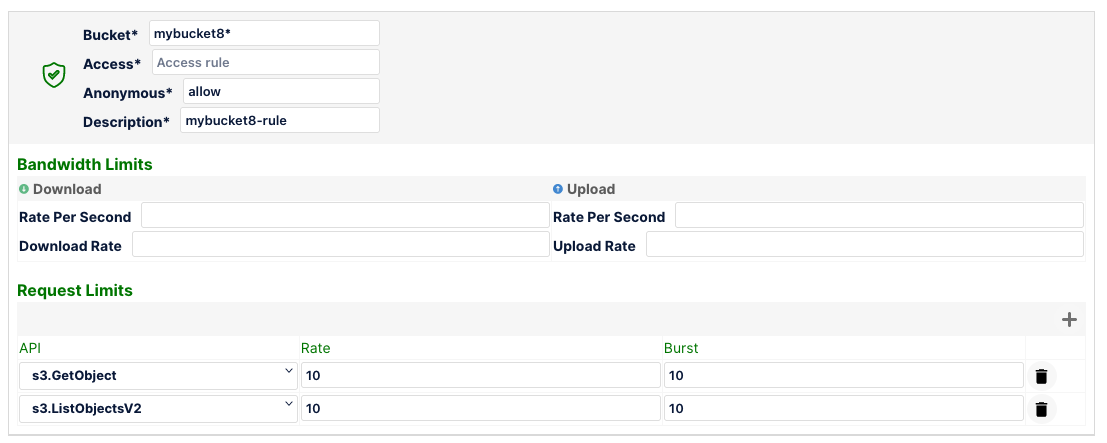The height and width of the screenshot is (443, 1107).
Task: Click the green Download arrow icon
Action: (24, 189)
